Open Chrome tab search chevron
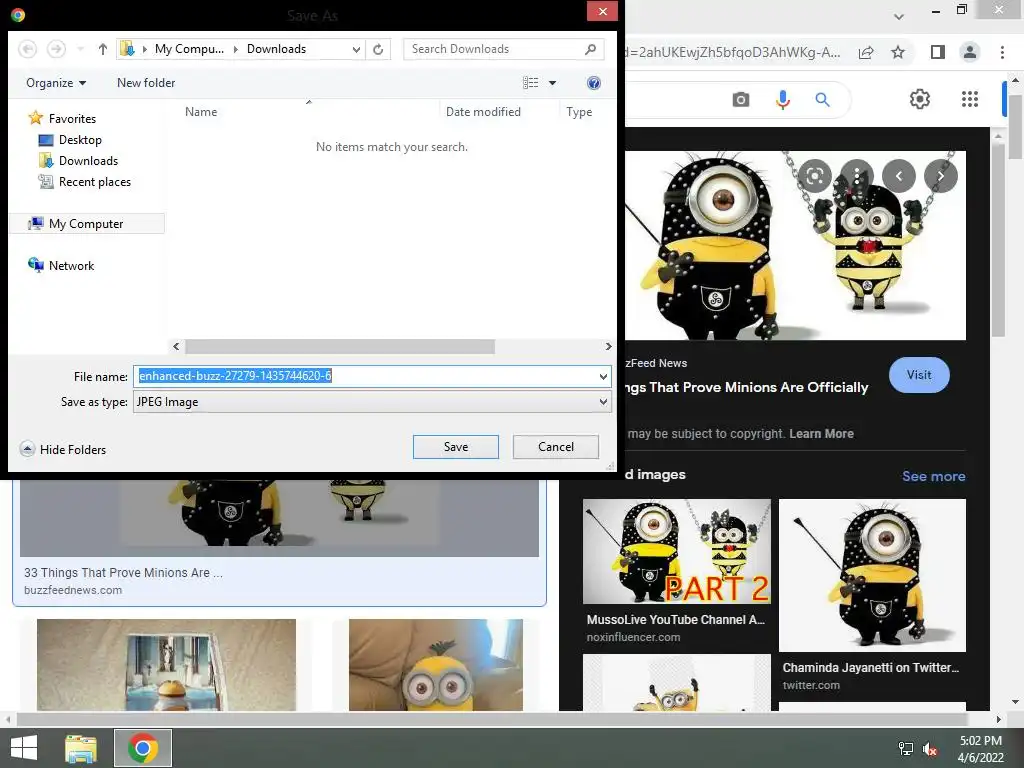 pyautogui.click(x=899, y=16)
